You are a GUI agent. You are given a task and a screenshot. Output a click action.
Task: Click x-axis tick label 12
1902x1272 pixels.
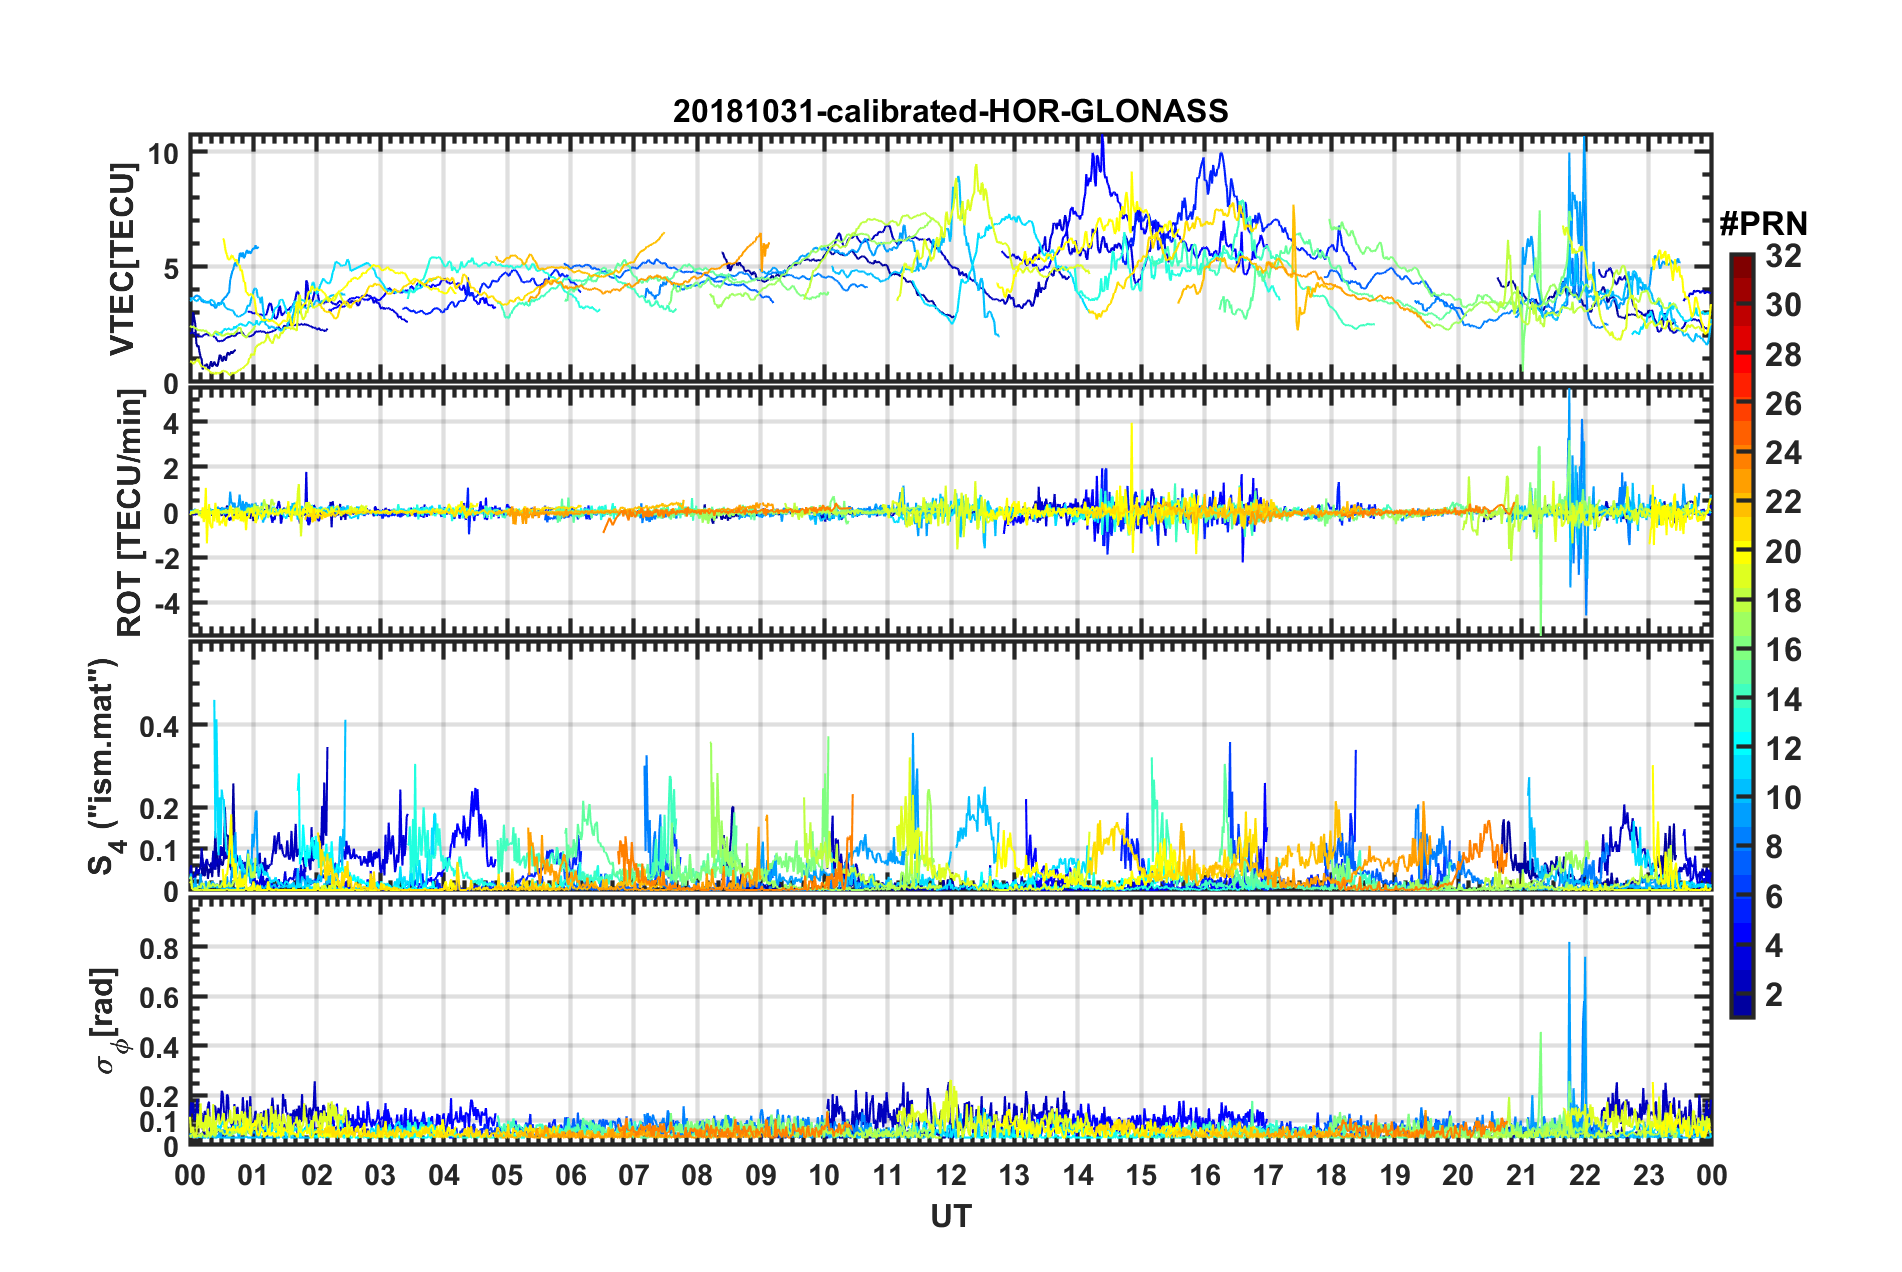coord(951,1175)
